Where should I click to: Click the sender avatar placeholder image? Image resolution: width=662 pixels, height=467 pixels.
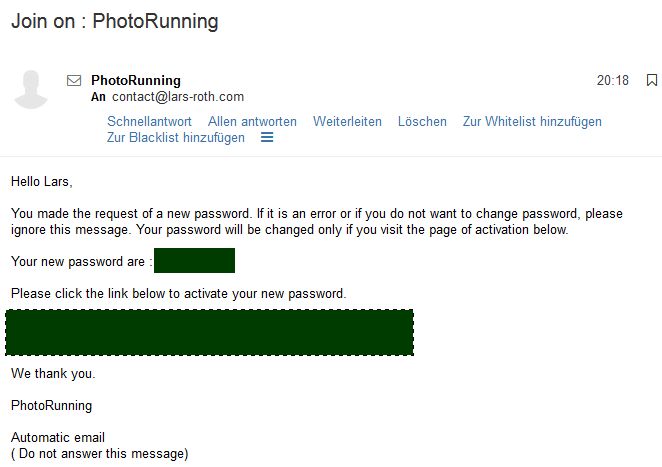click(30, 90)
